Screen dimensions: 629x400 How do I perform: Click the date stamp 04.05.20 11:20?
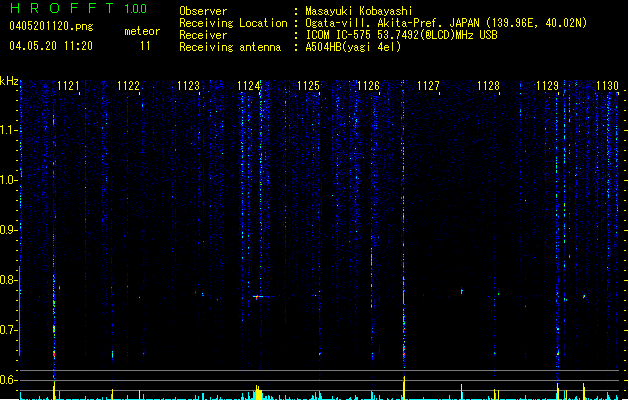click(51, 46)
